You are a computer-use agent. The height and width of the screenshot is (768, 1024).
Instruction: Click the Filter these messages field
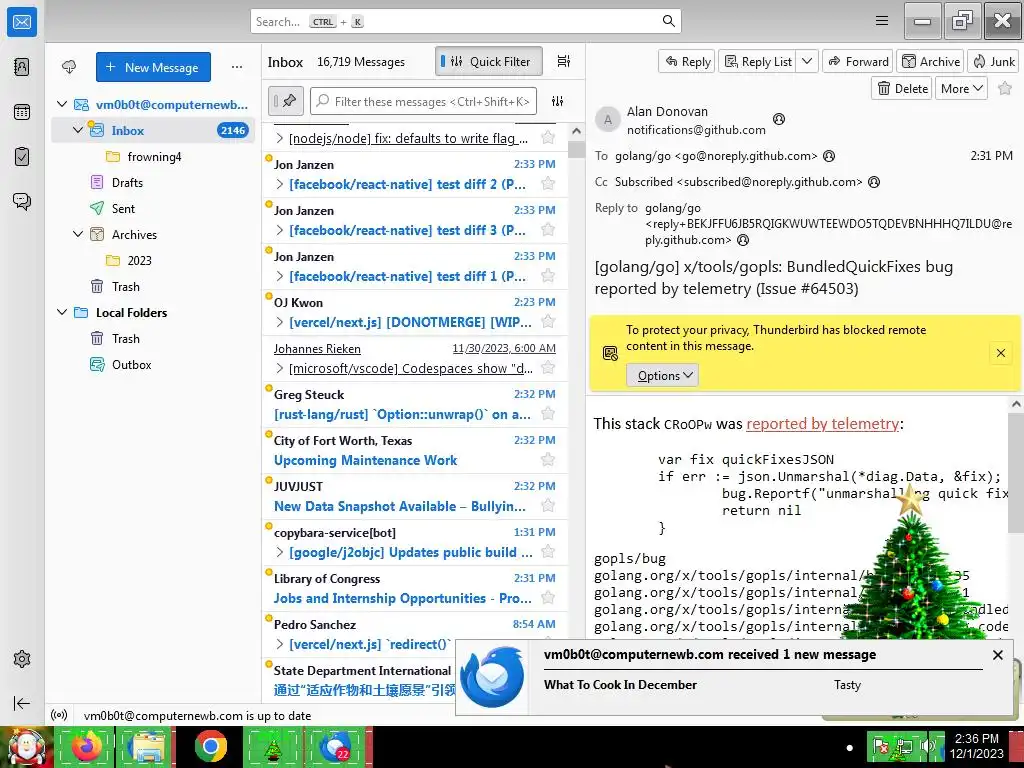pos(423,101)
